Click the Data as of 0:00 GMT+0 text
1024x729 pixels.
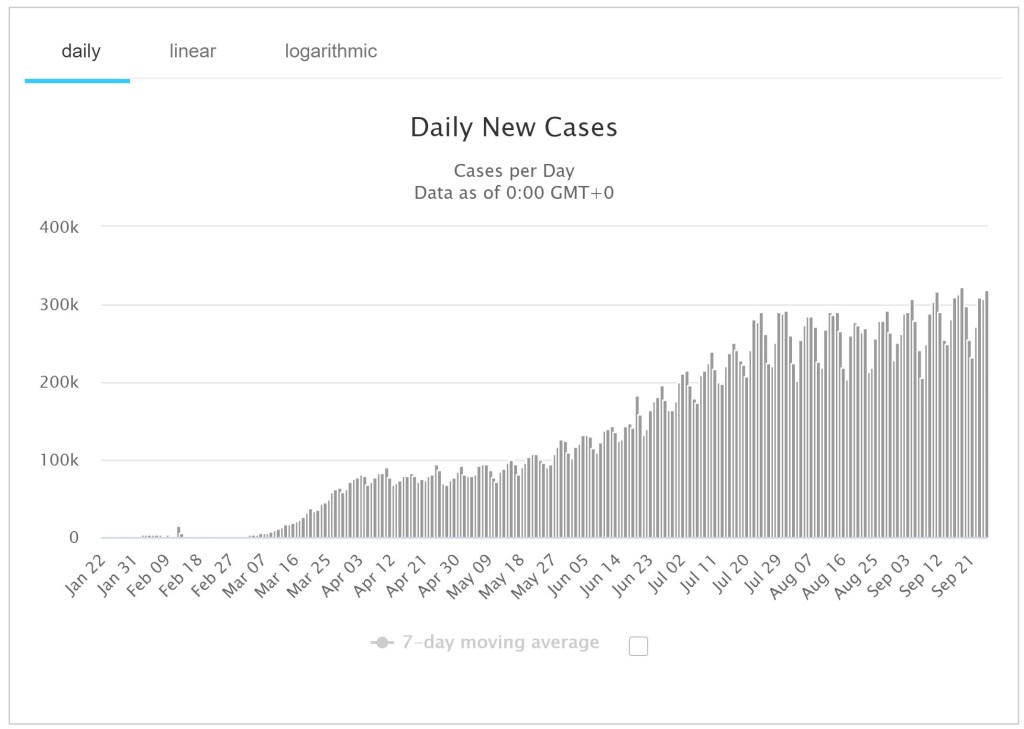(x=513, y=192)
